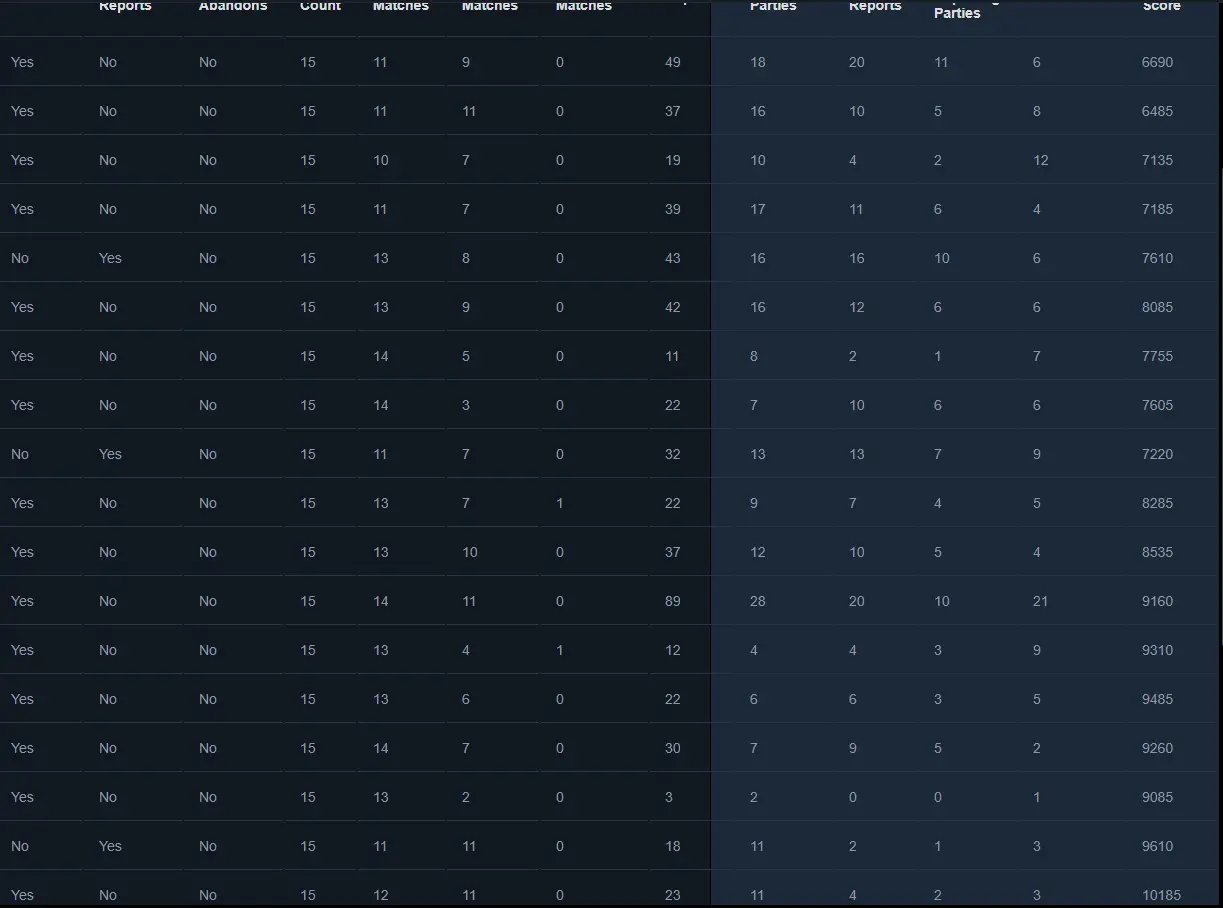This screenshot has width=1223, height=908.
Task: Select the 13 cell in the 9085 row
Action: (381, 797)
